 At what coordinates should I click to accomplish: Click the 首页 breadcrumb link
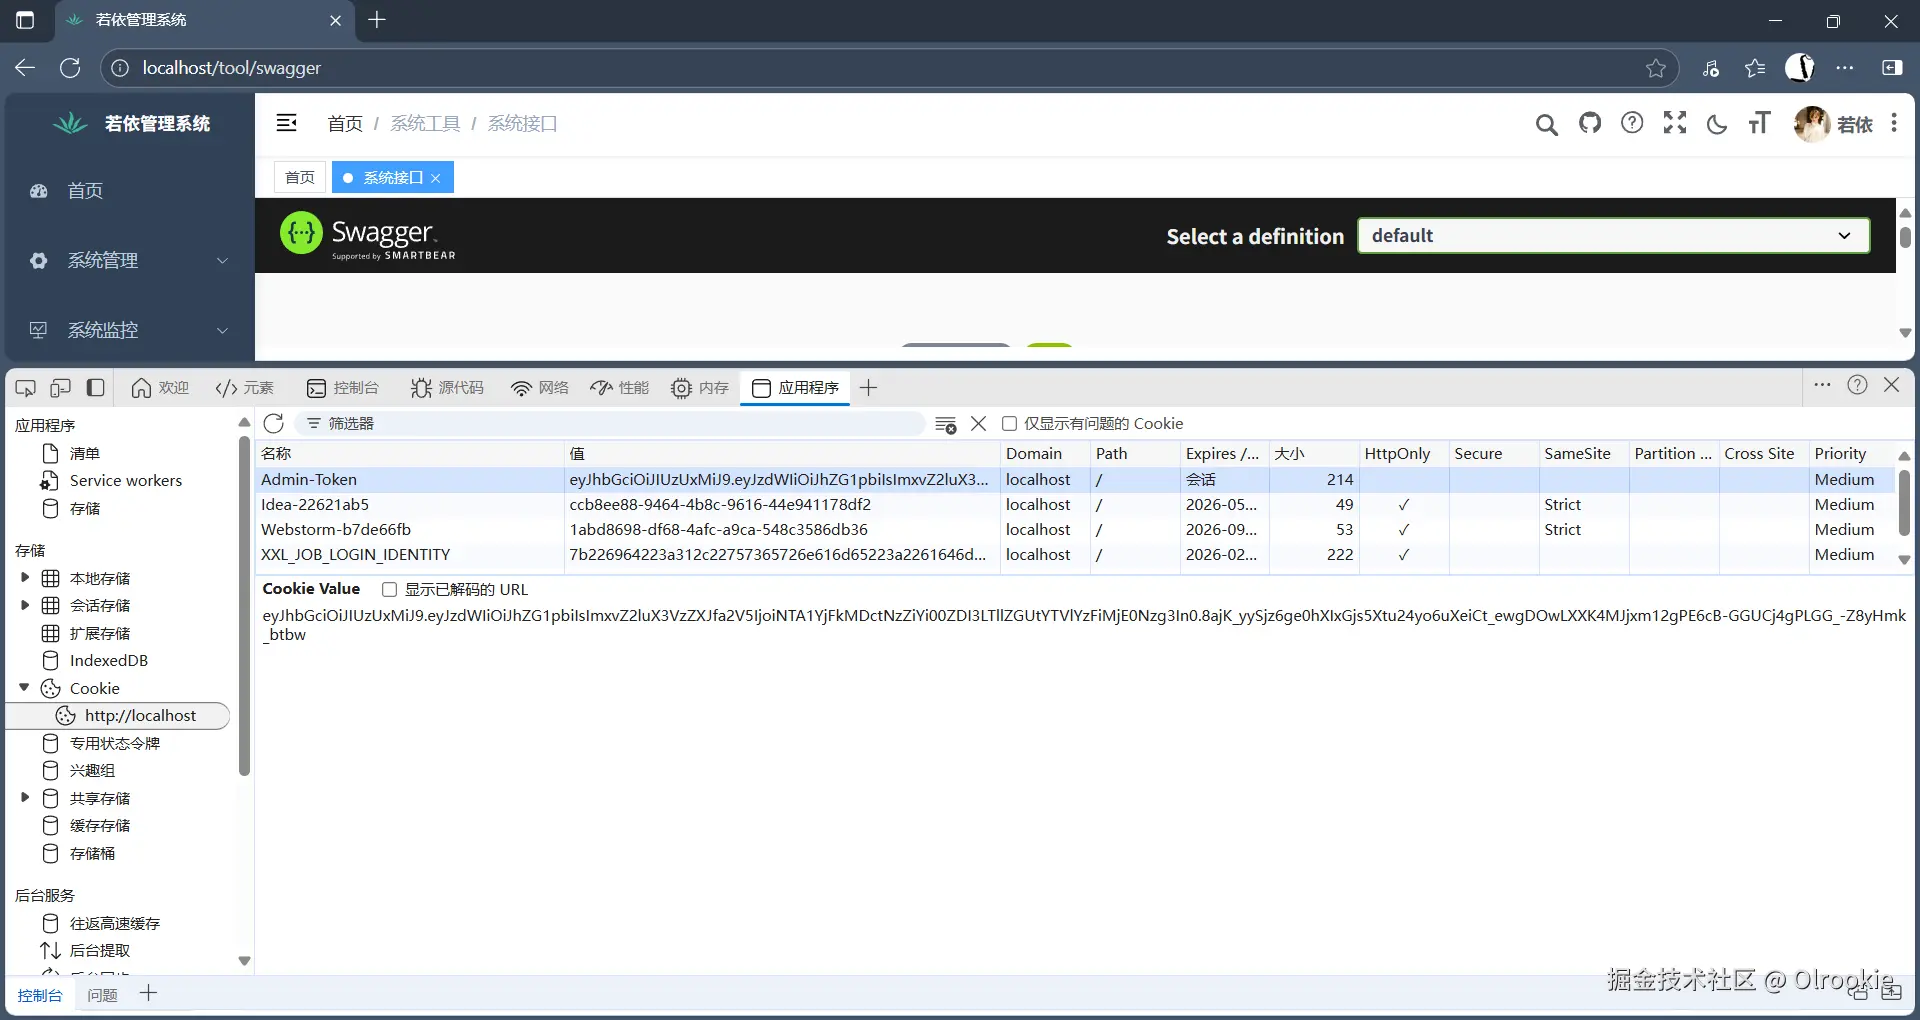coord(345,124)
